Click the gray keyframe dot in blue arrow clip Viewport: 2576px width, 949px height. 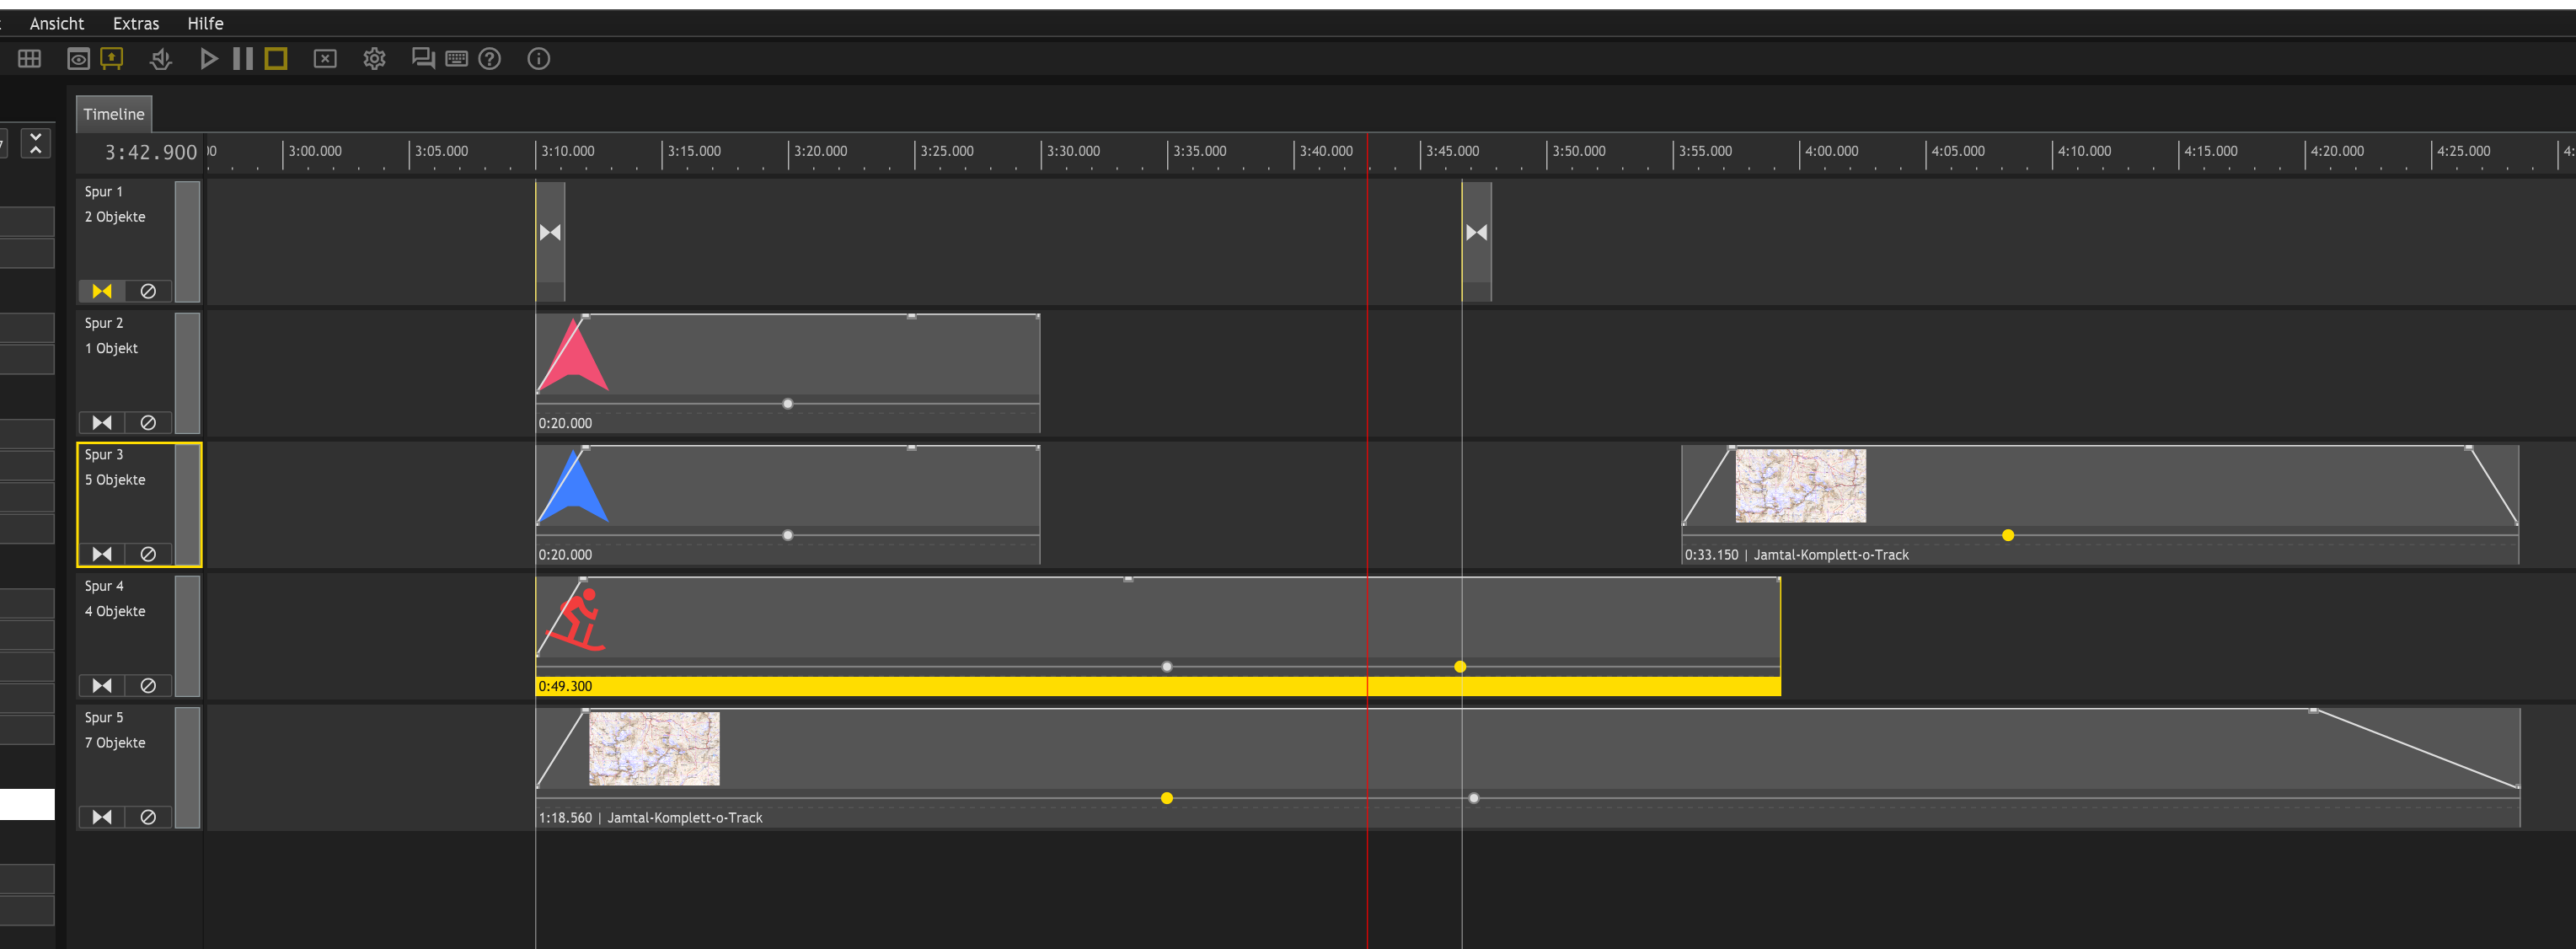click(788, 536)
